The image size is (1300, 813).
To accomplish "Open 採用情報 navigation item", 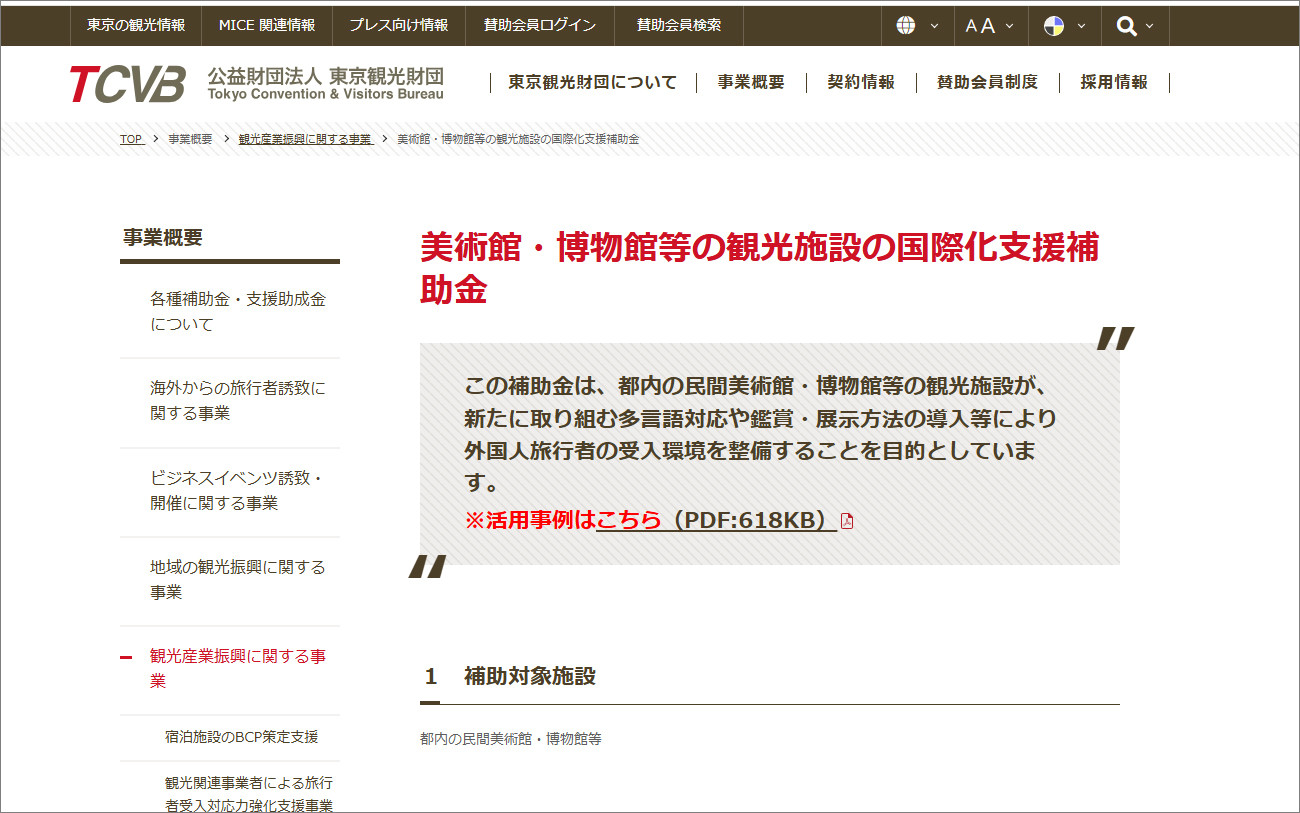I will click(1114, 83).
